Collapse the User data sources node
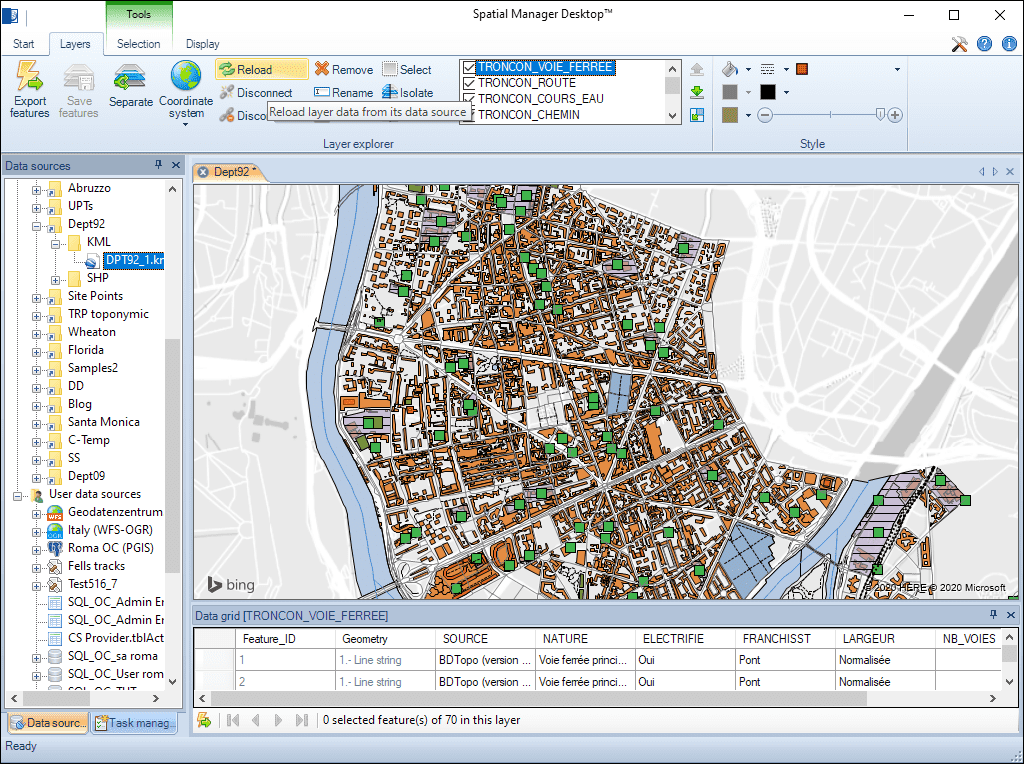 [18, 496]
